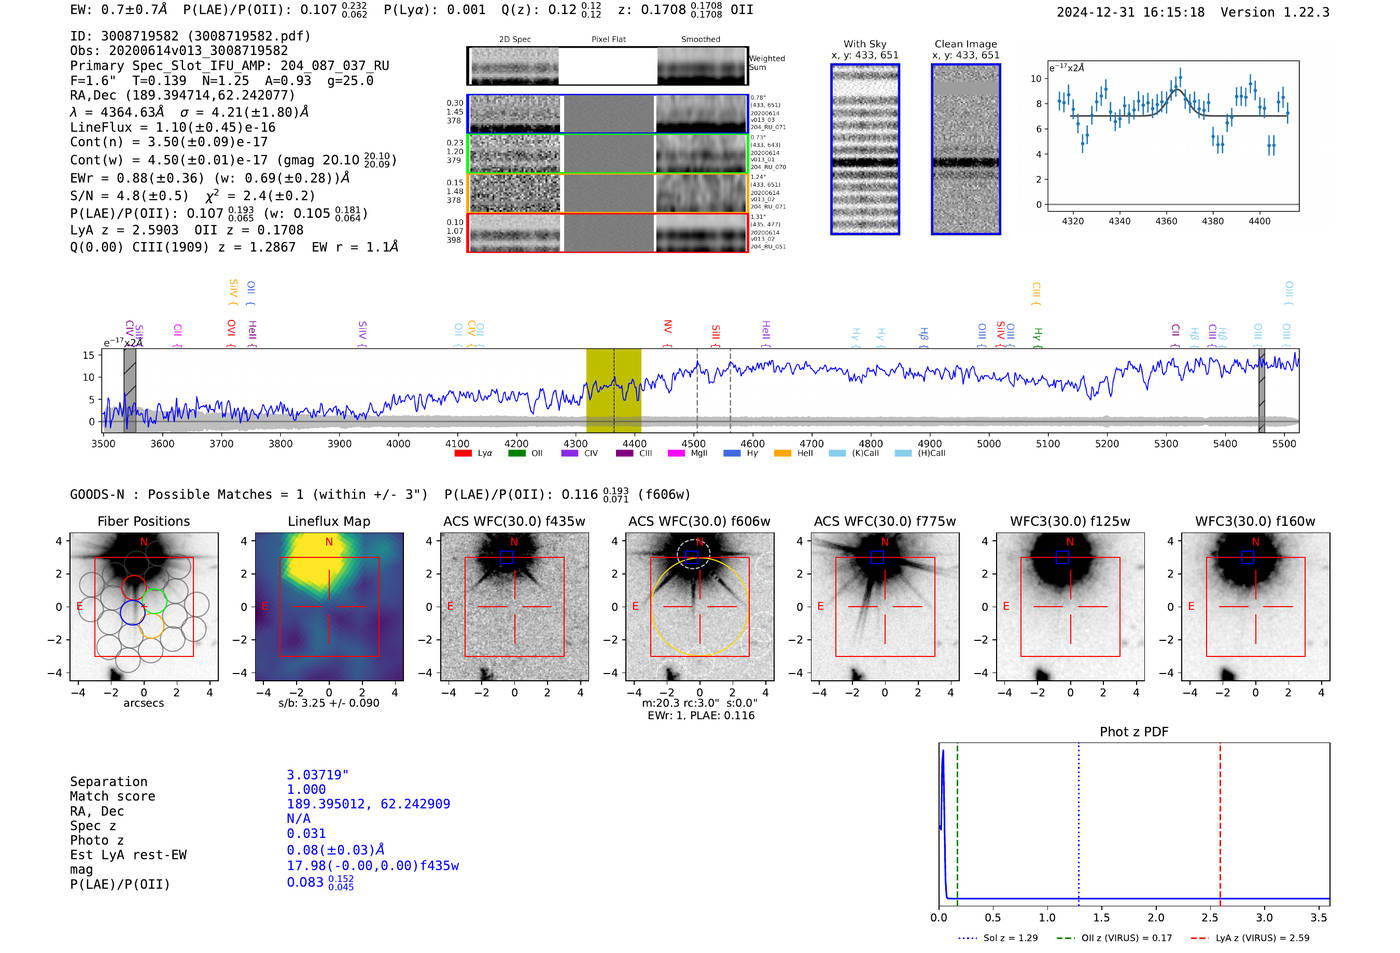This screenshot has height=953, width=1400.
Task: Click the large orange circle in f606w image
Action: (x=699, y=606)
